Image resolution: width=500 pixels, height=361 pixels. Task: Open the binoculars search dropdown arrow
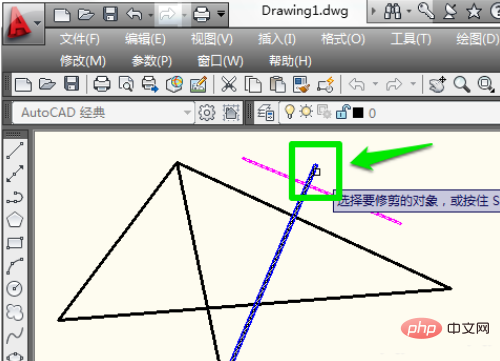pyautogui.click(x=409, y=12)
